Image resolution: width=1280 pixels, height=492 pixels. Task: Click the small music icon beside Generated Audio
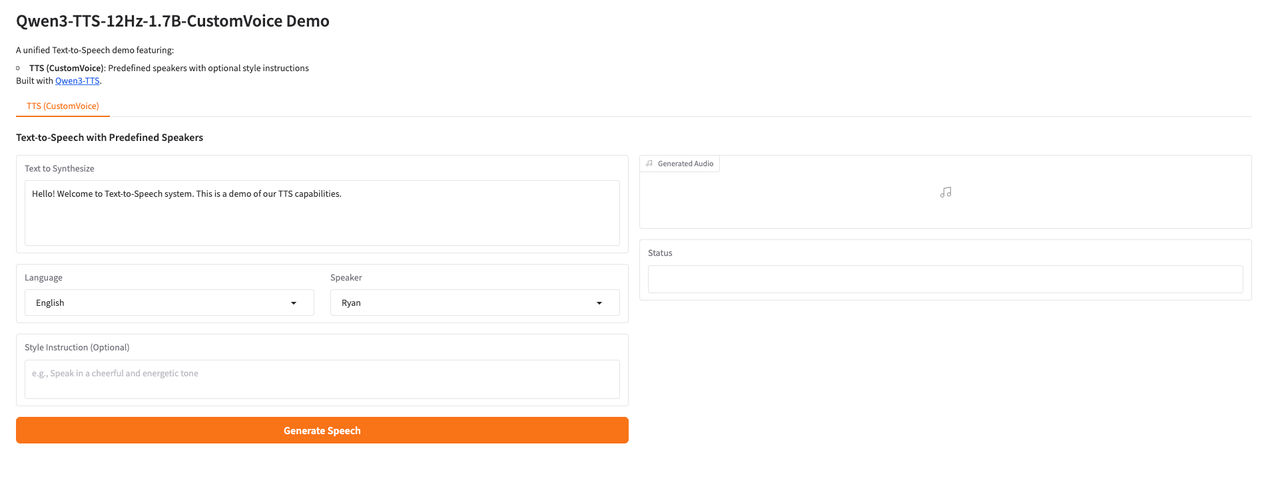[649, 163]
